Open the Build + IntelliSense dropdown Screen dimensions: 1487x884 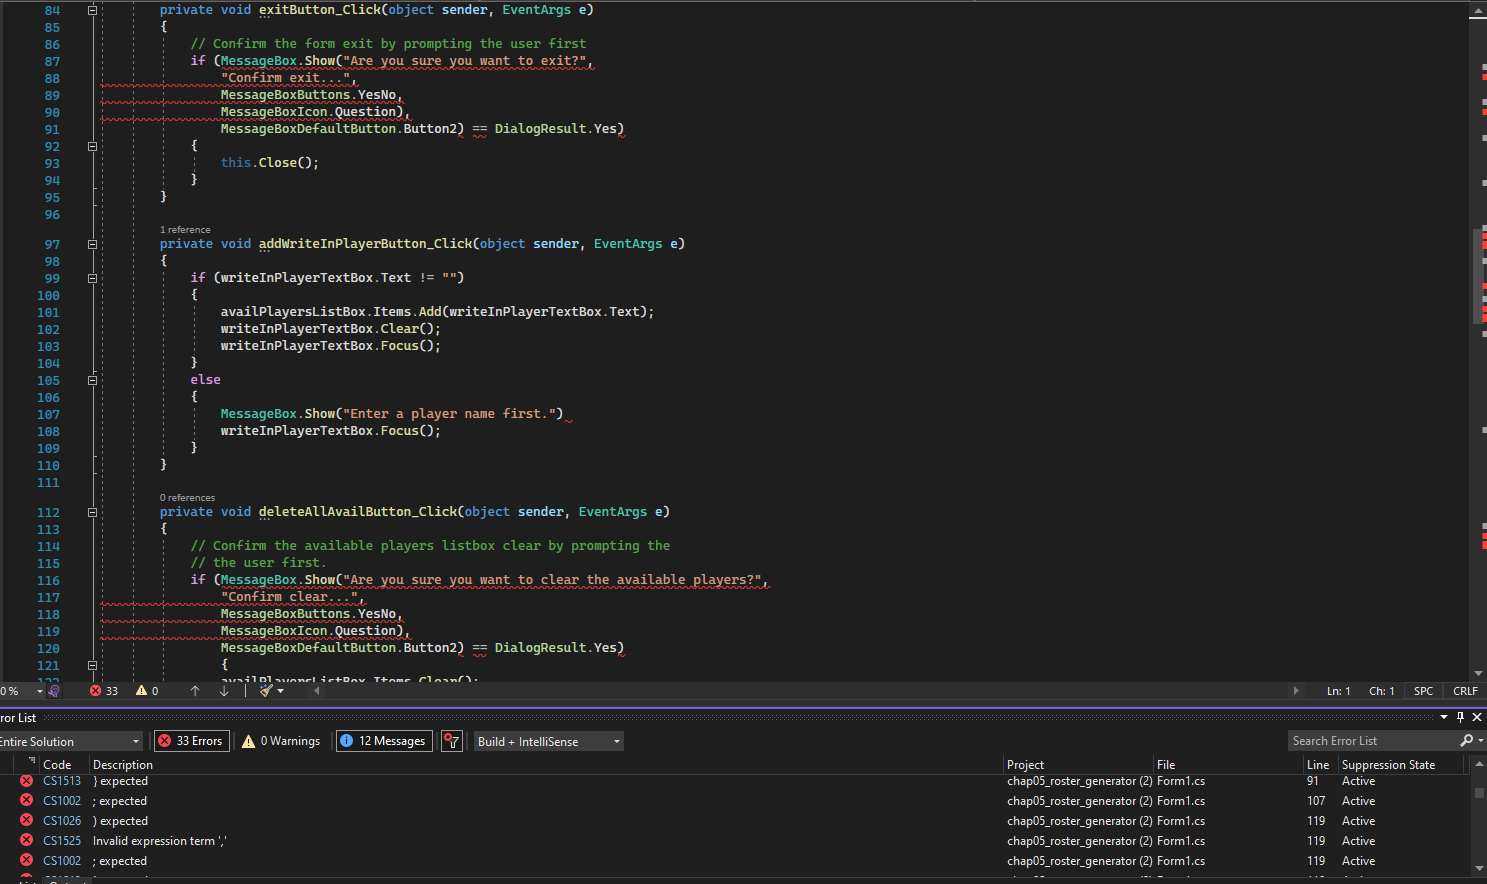point(548,741)
